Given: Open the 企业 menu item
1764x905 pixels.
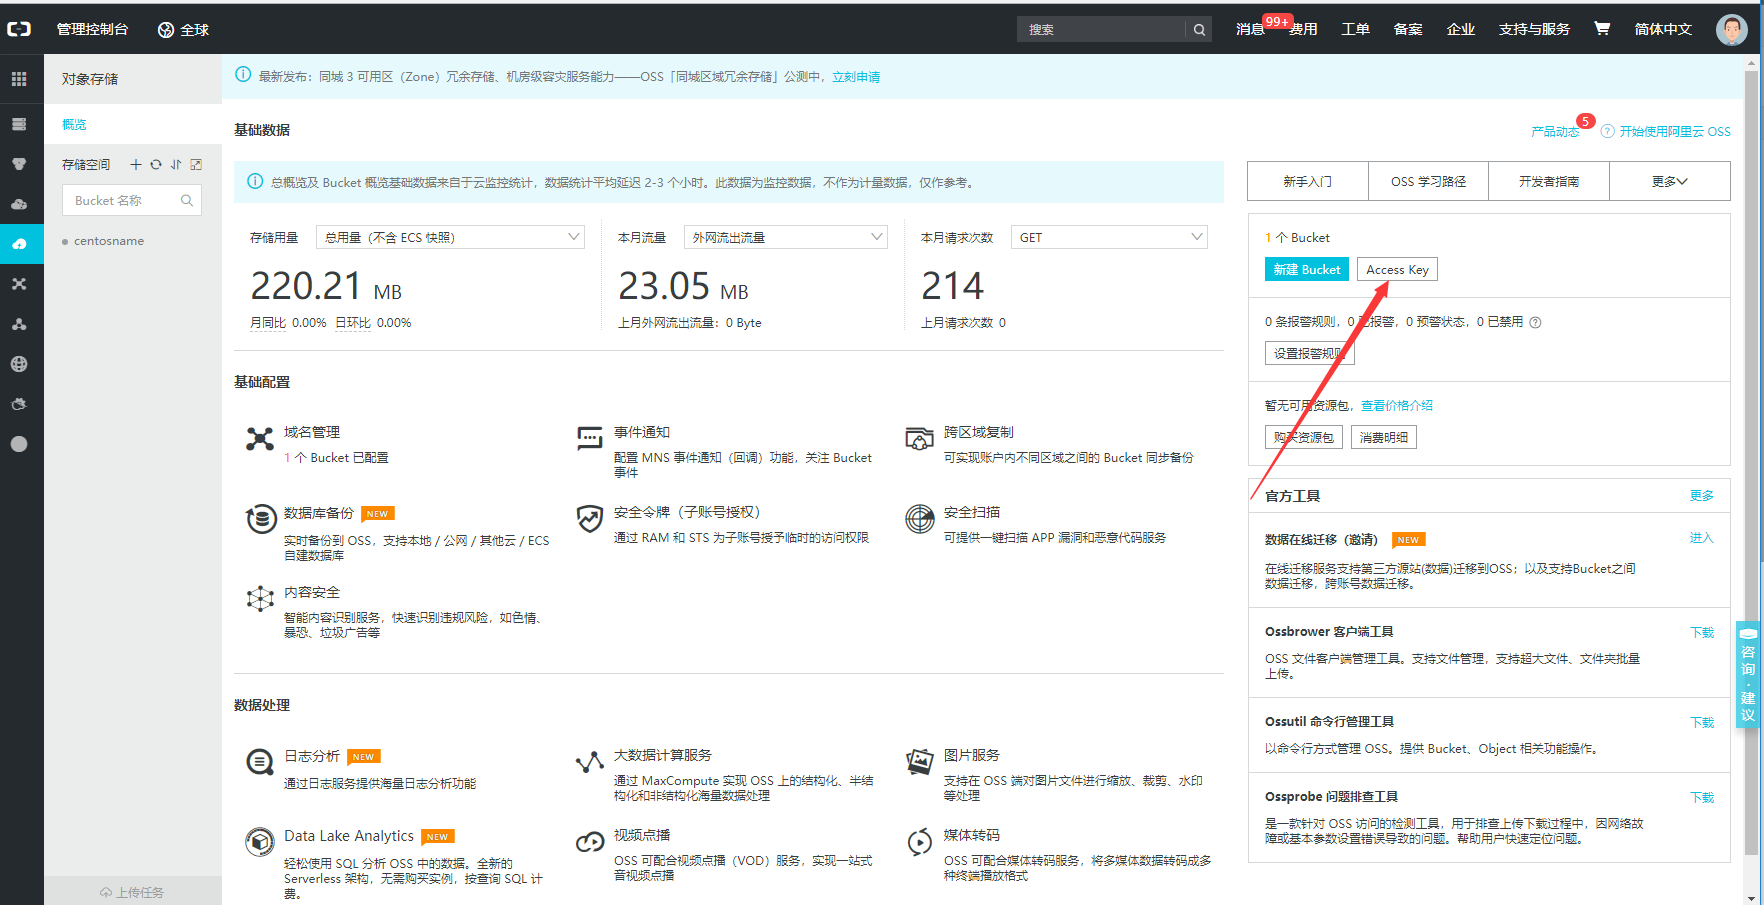Looking at the screenshot, I should [1461, 29].
